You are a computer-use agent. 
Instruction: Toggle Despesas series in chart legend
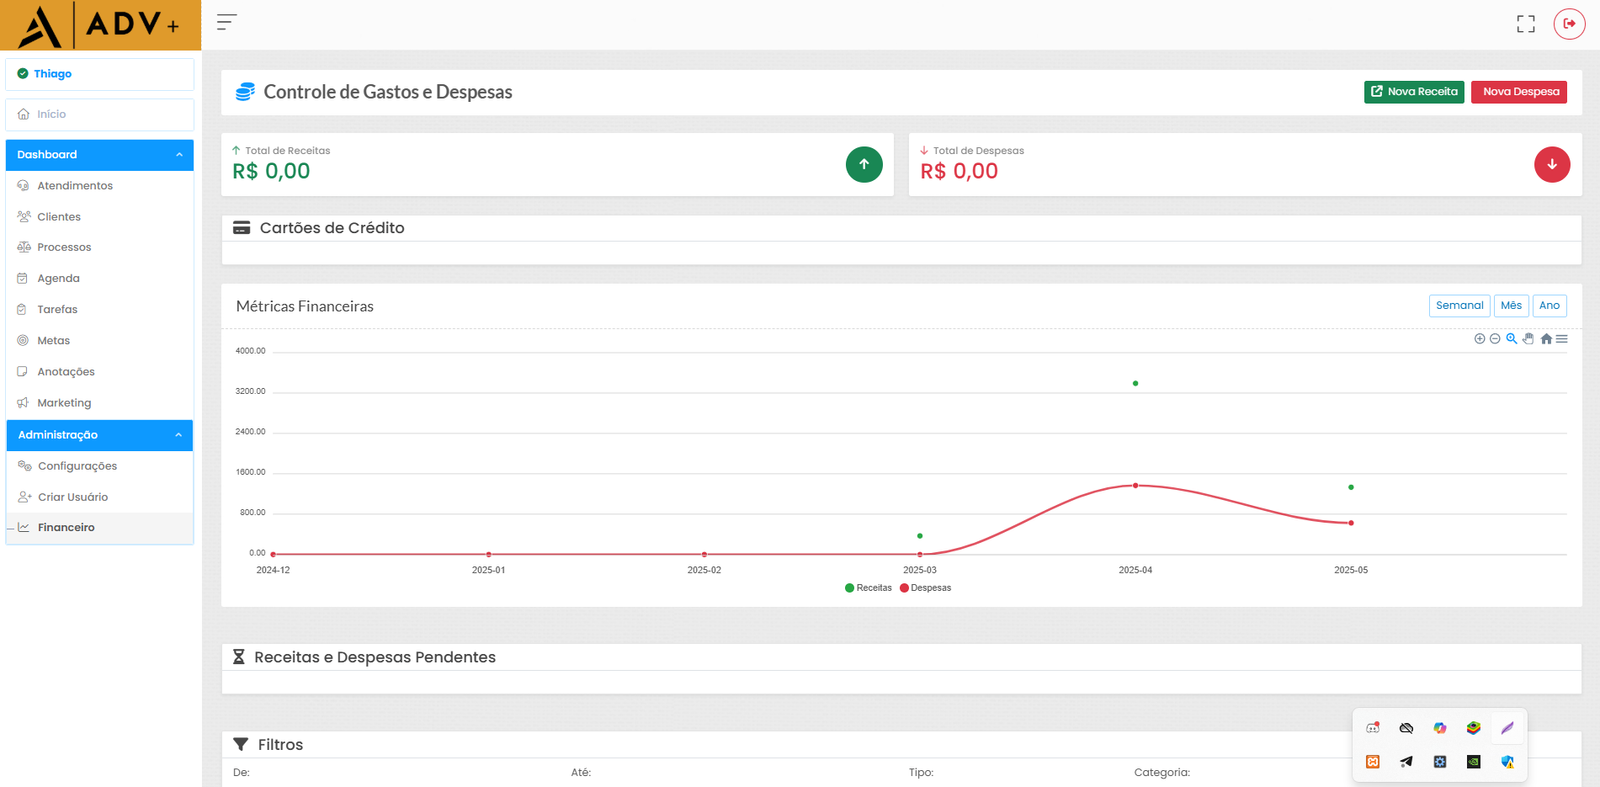tap(925, 588)
